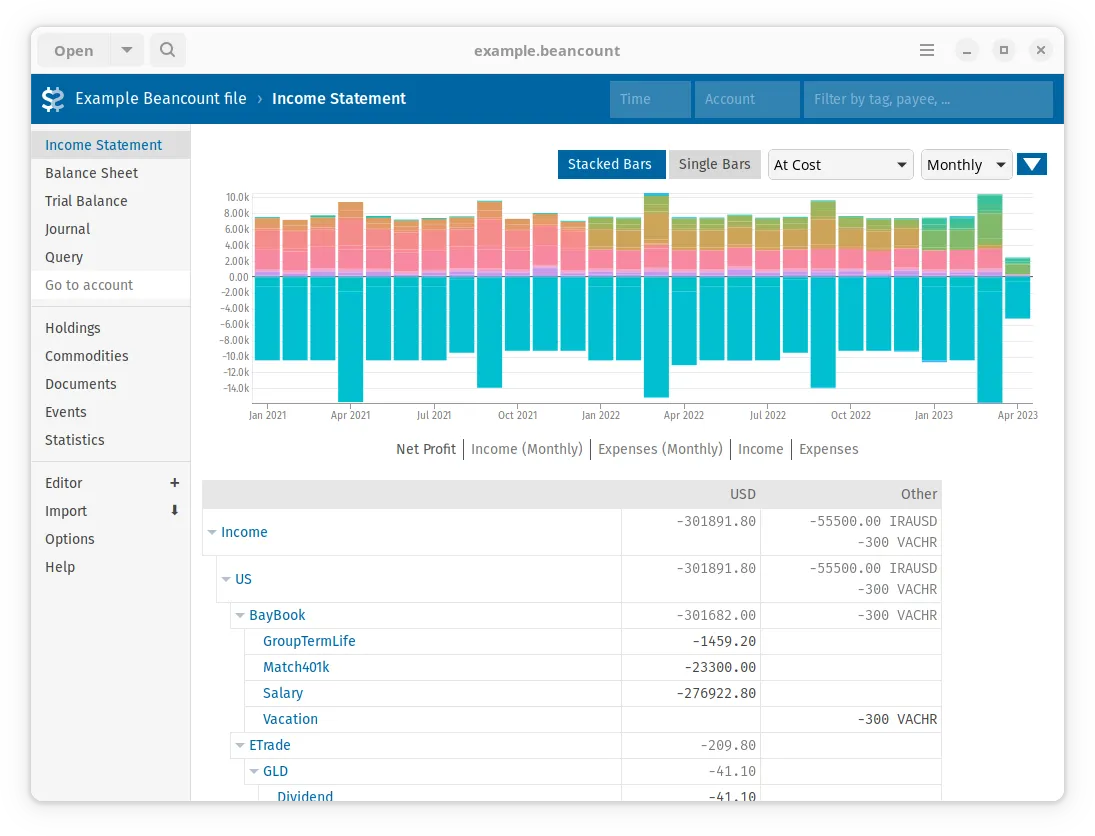
Task: Open the Help page
Action: point(110,567)
